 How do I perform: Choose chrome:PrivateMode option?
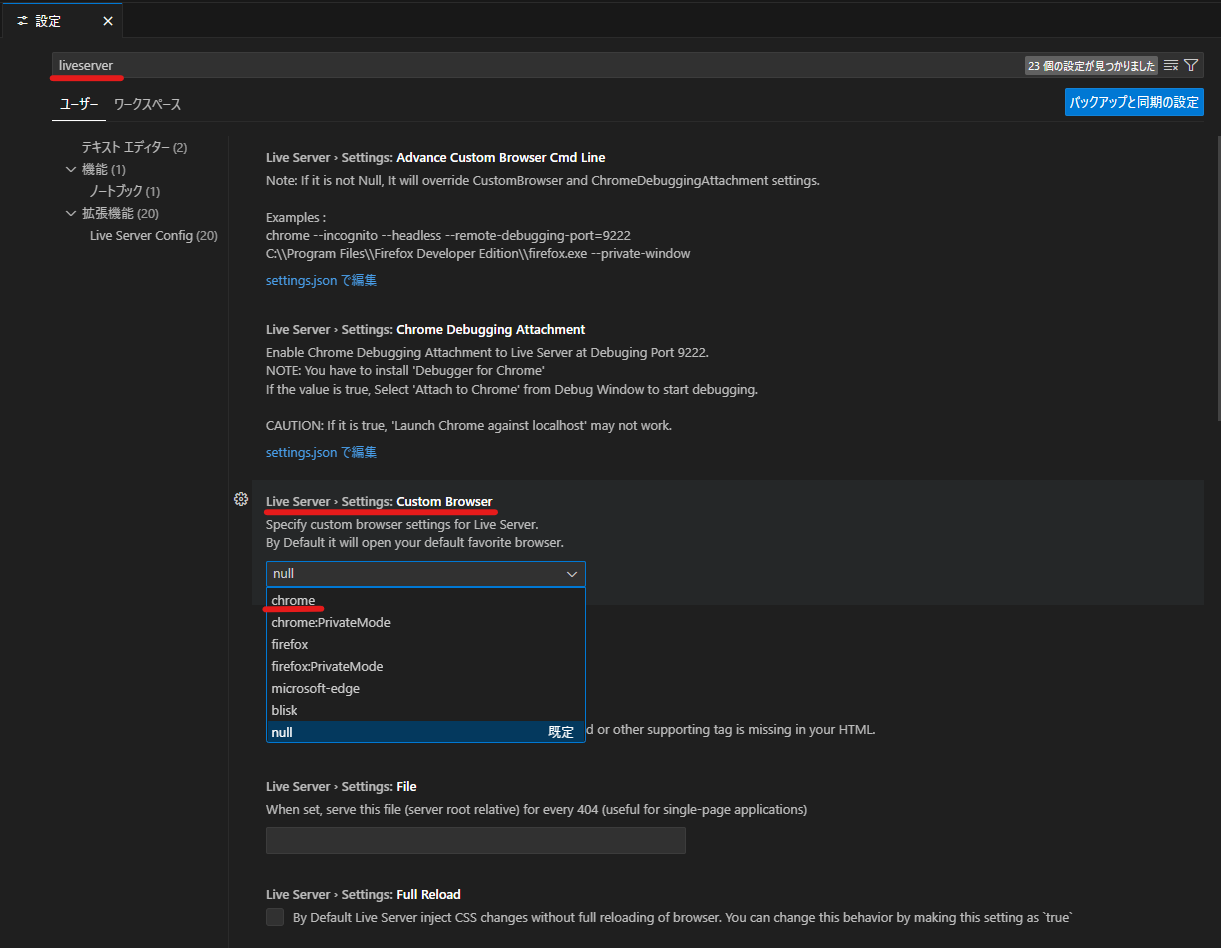(331, 622)
